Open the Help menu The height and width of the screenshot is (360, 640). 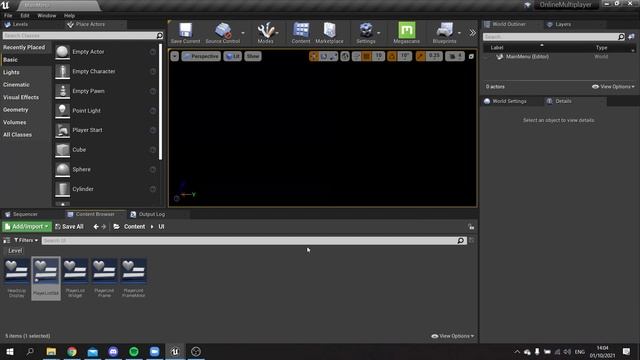pyautogui.click(x=69, y=16)
